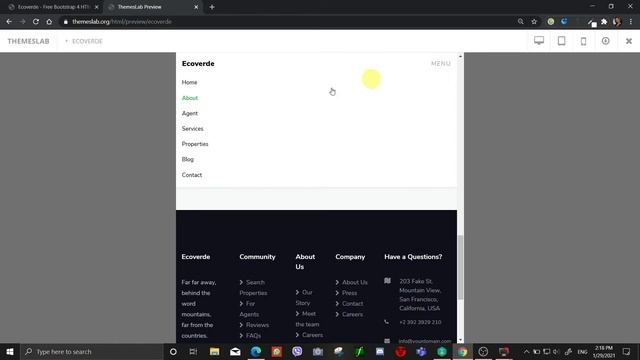Click the address bar URL
This screenshot has width=640, height=360.
click(x=122, y=22)
